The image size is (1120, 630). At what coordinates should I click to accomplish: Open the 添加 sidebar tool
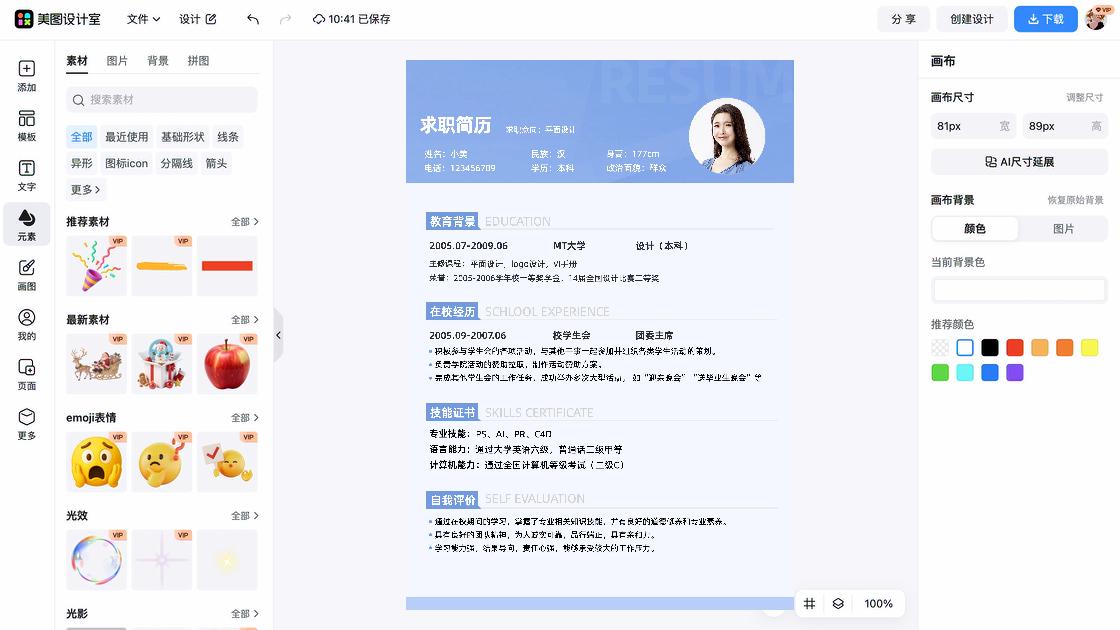pyautogui.click(x=26, y=76)
